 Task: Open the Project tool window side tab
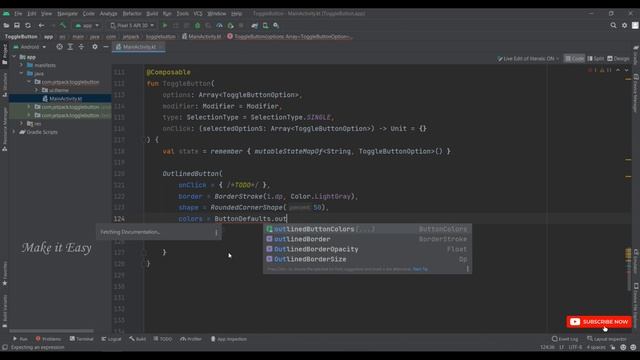coord(4,54)
